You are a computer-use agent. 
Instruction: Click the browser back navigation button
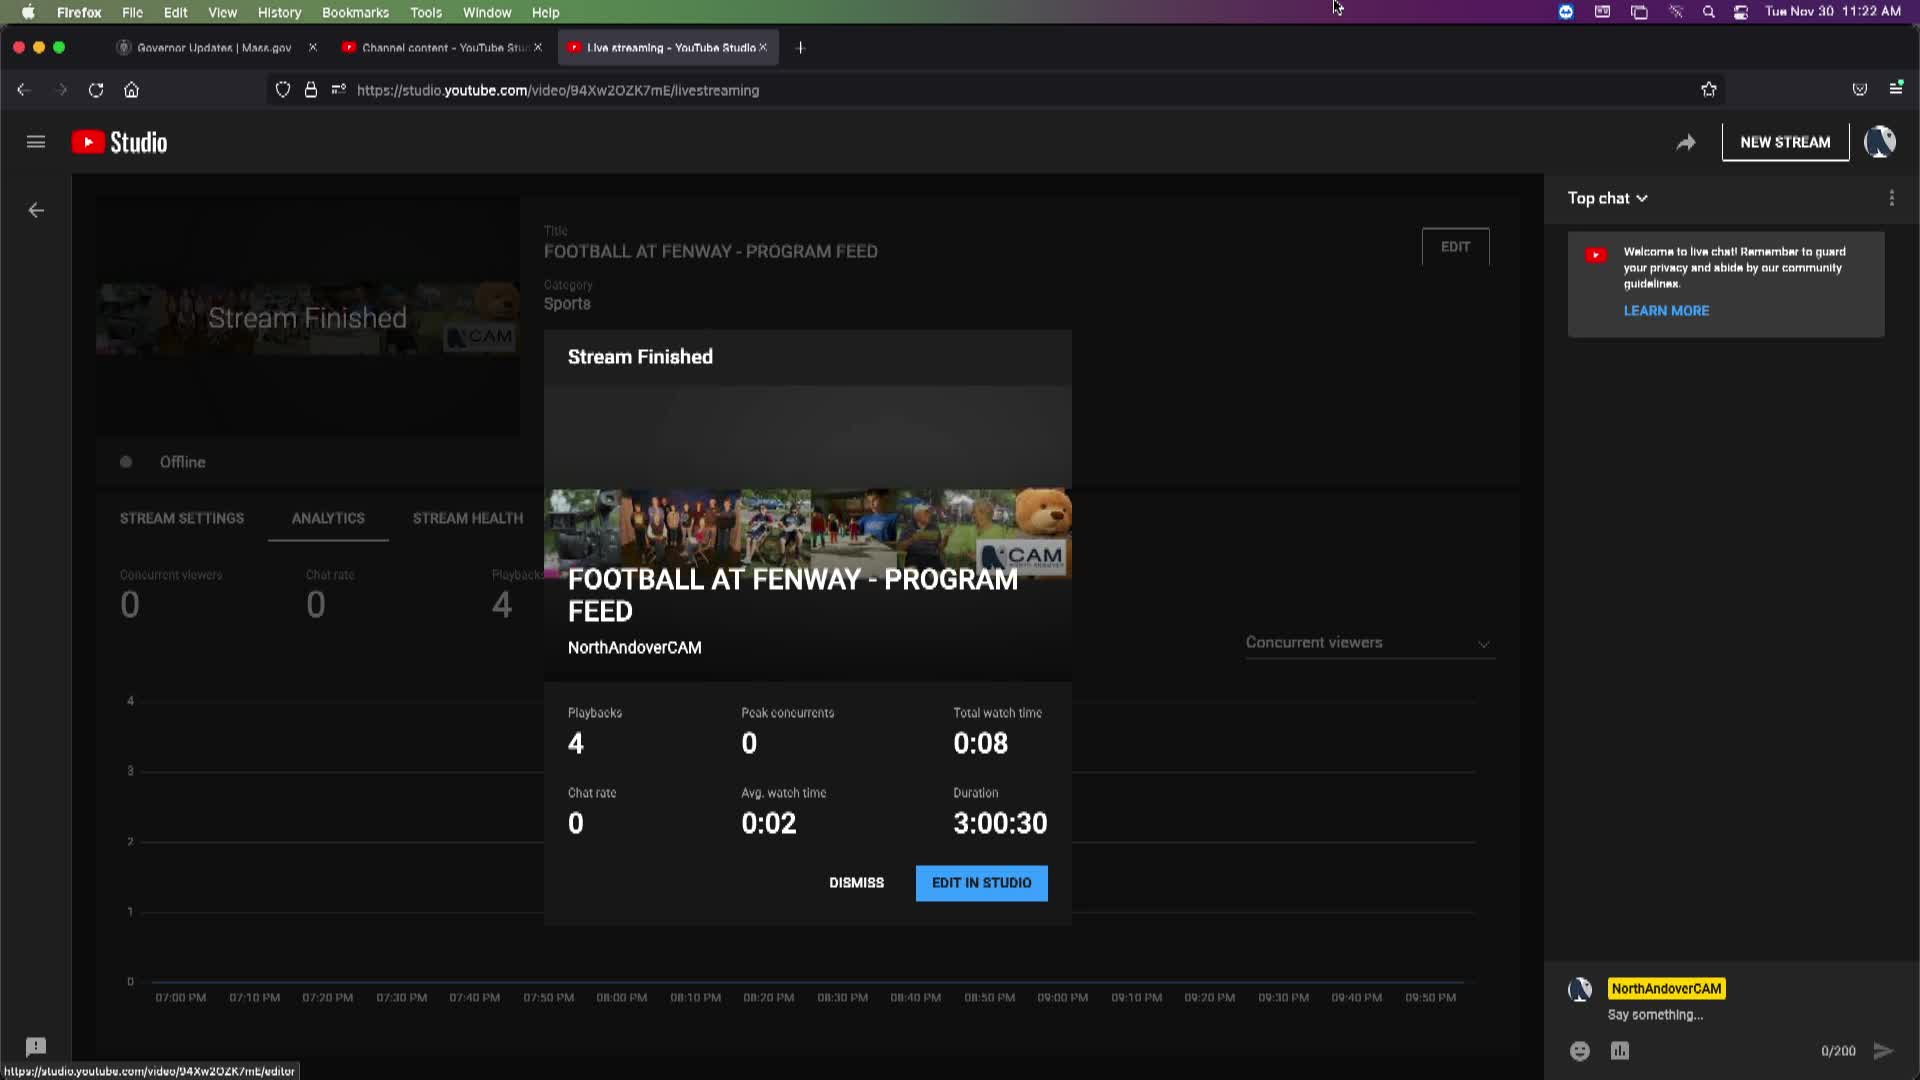click(x=24, y=90)
